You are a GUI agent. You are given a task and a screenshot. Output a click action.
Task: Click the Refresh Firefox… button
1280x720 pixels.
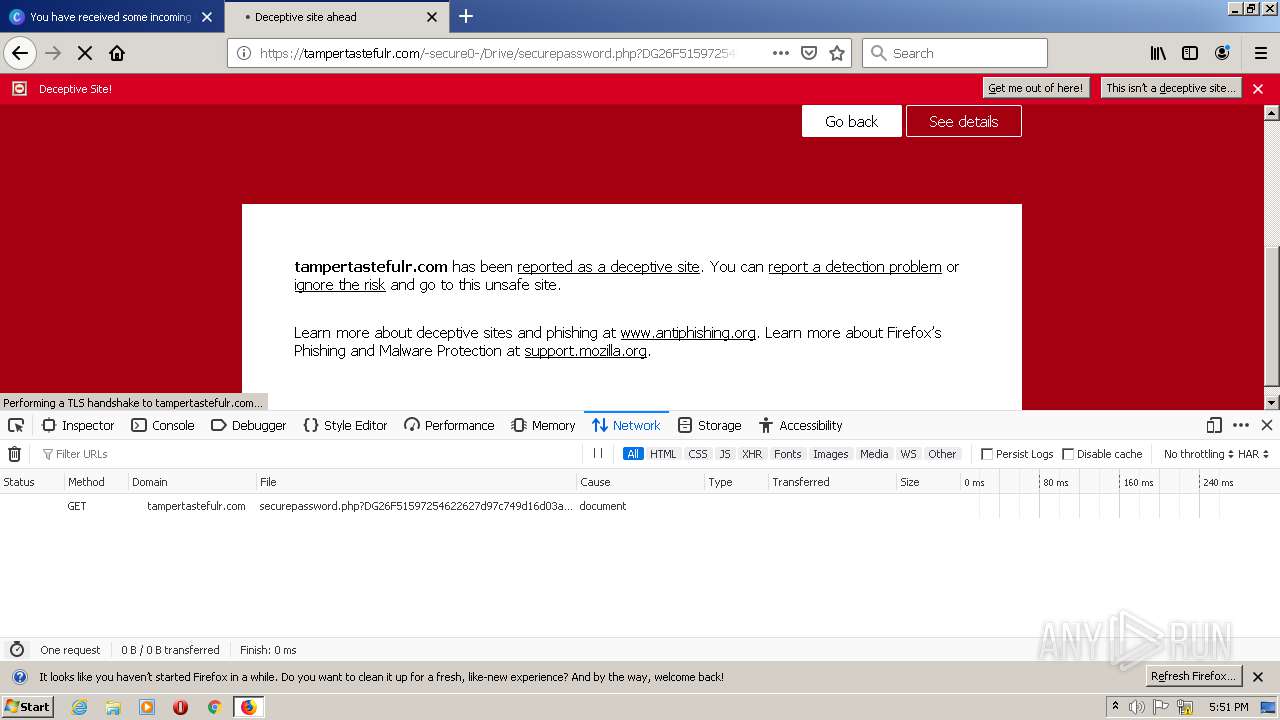1194,676
